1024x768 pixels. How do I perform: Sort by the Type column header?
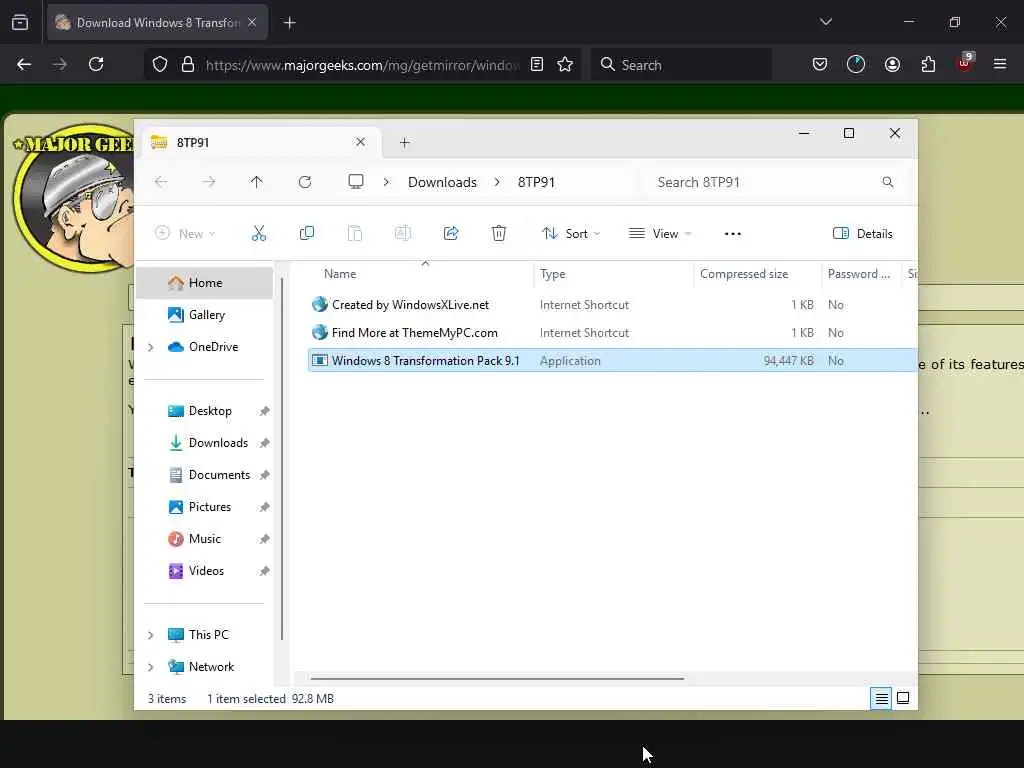(x=614, y=274)
